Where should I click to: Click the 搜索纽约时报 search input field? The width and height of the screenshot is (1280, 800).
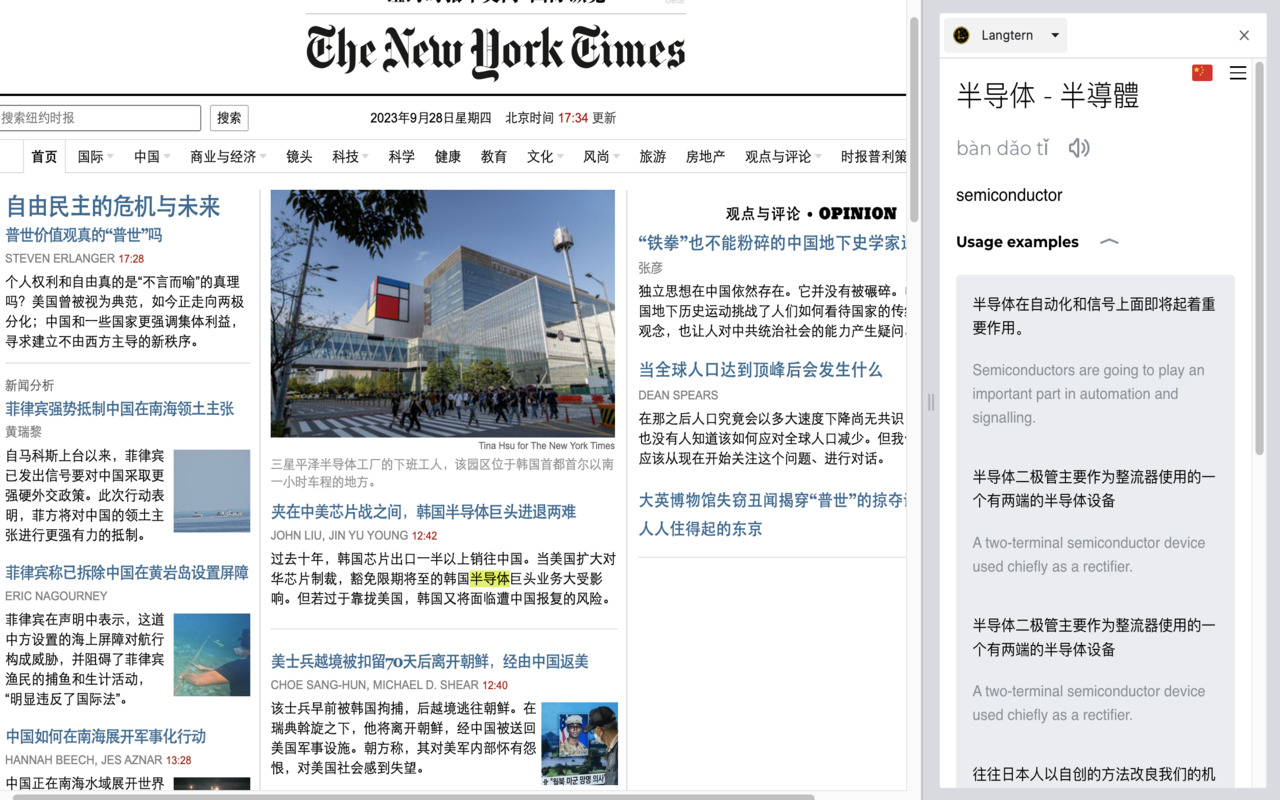coord(100,117)
